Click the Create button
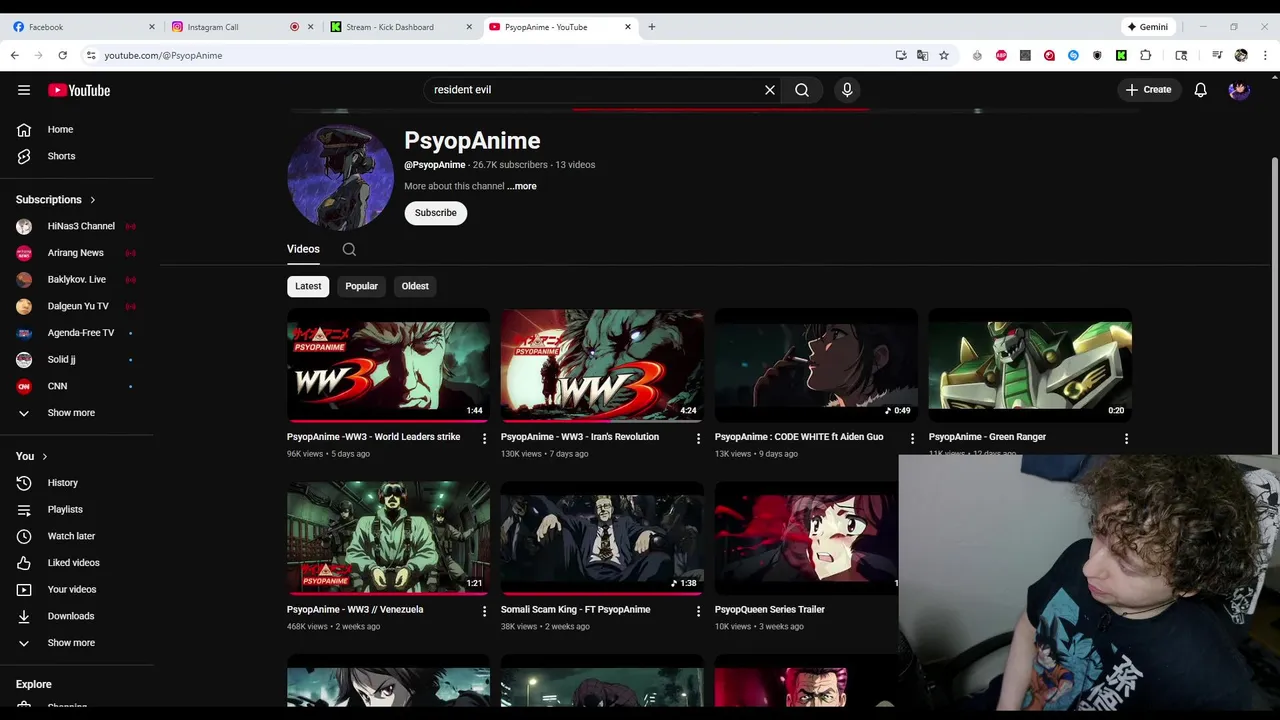Image resolution: width=1280 pixels, height=720 pixels. coord(1148,90)
